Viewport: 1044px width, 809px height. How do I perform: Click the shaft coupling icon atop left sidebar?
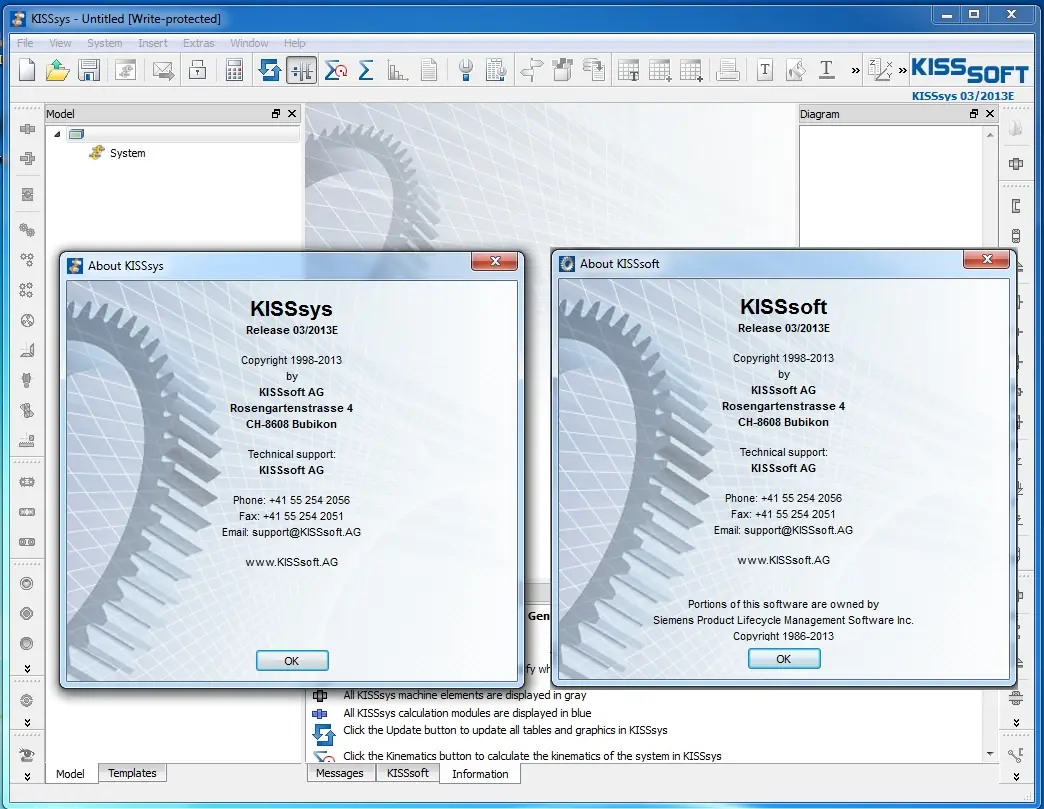tap(27, 129)
